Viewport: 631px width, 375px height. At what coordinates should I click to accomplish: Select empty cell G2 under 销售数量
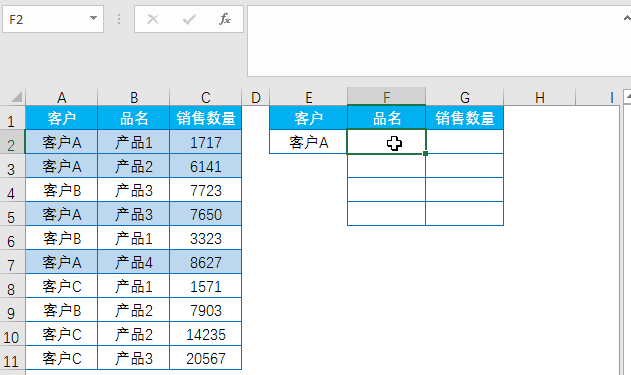(464, 142)
